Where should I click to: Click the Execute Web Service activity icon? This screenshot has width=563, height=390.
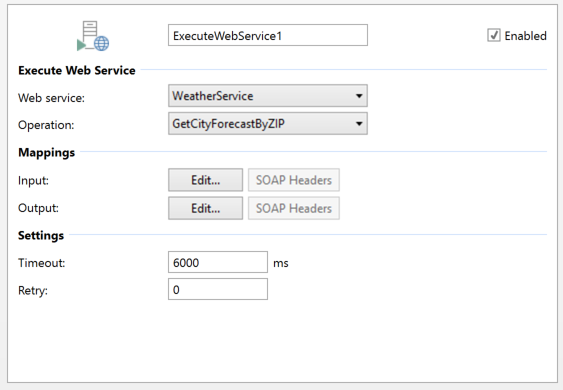(93, 36)
